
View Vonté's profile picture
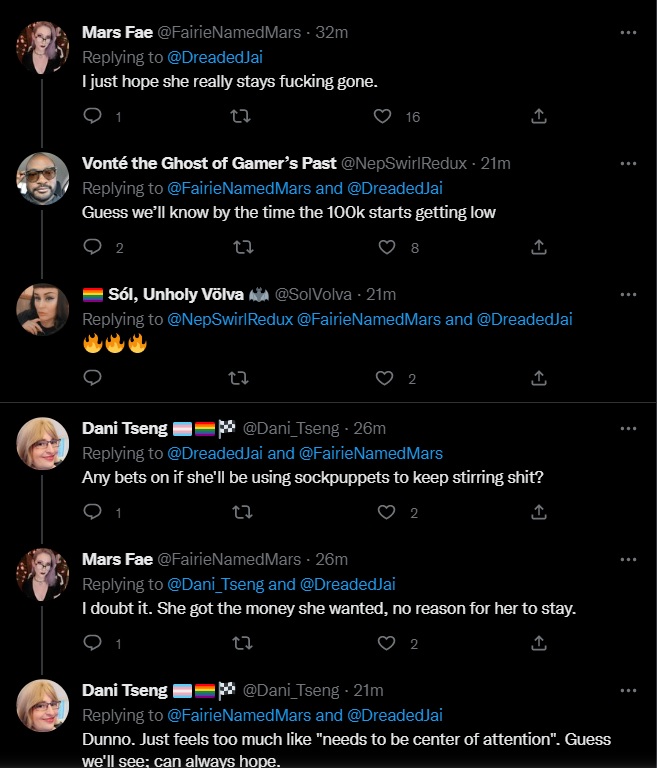pyautogui.click(x=43, y=179)
